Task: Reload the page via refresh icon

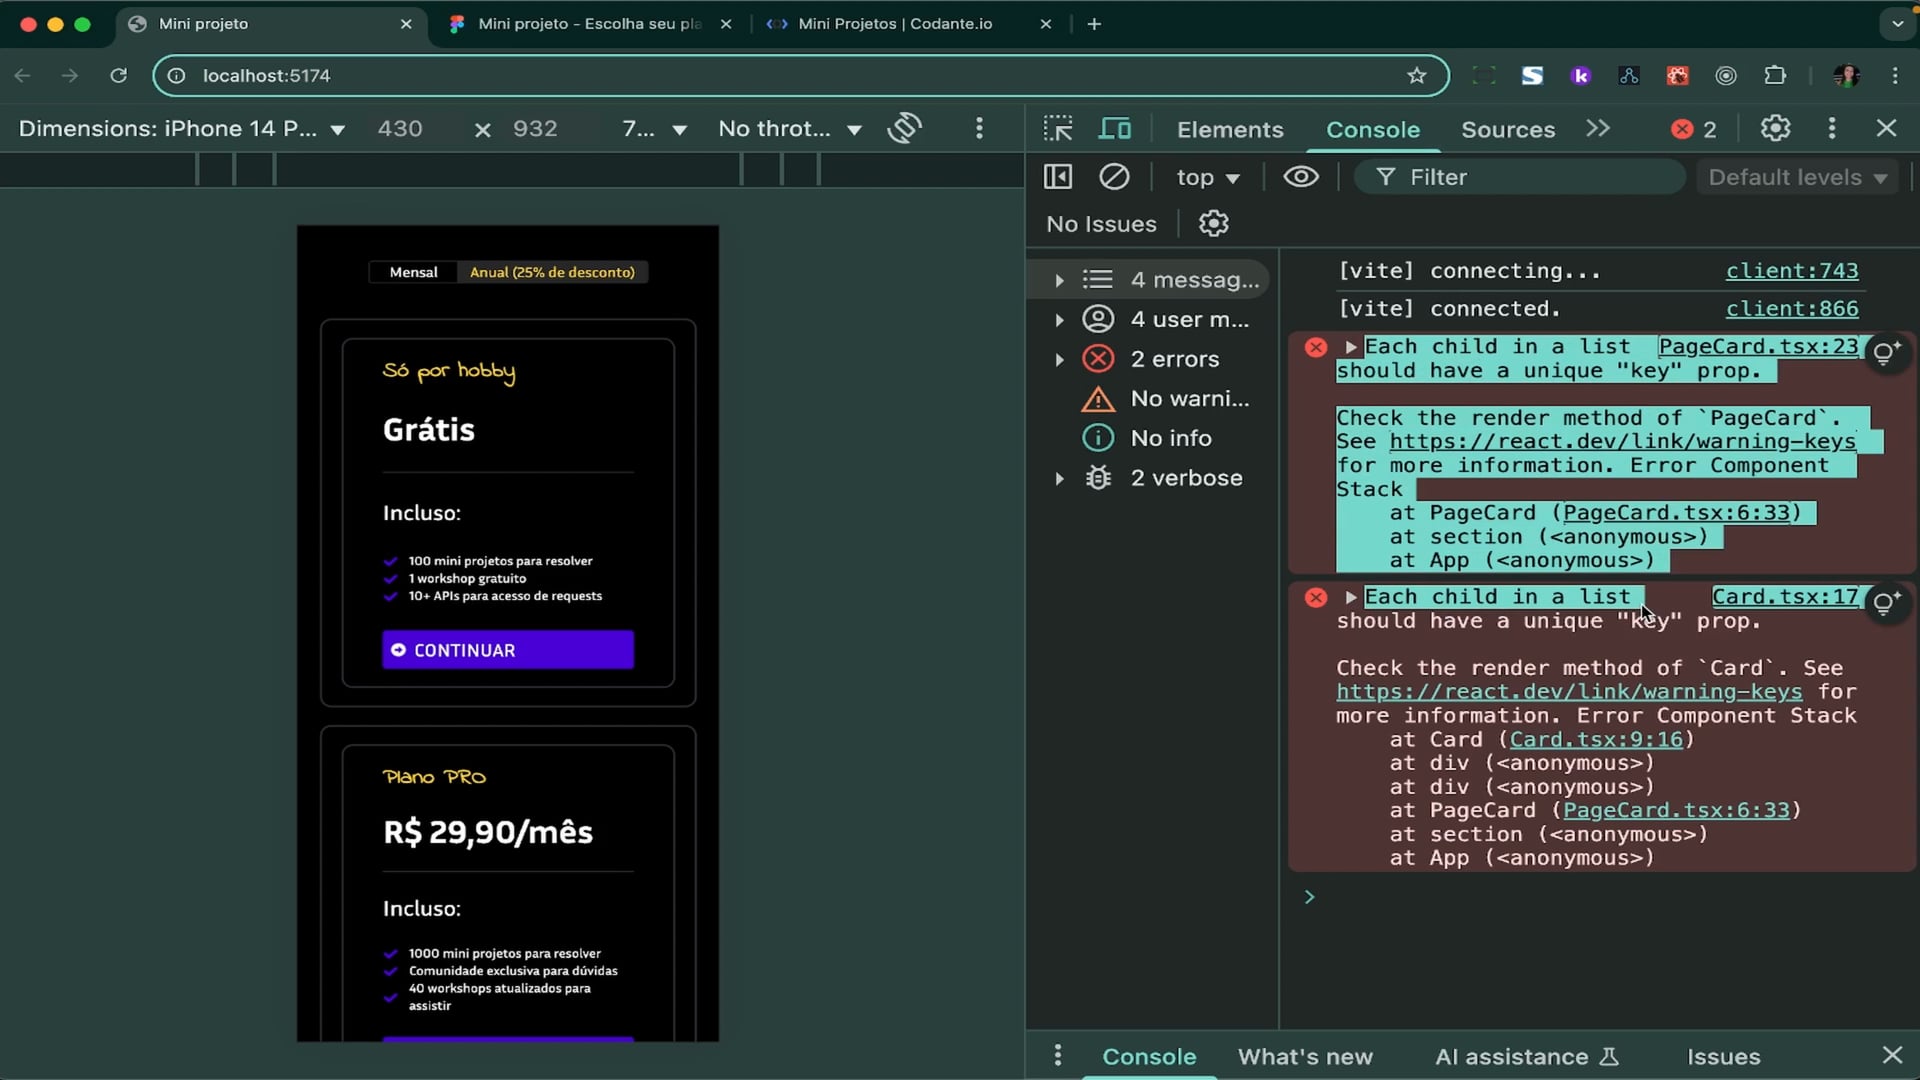Action: tap(118, 76)
